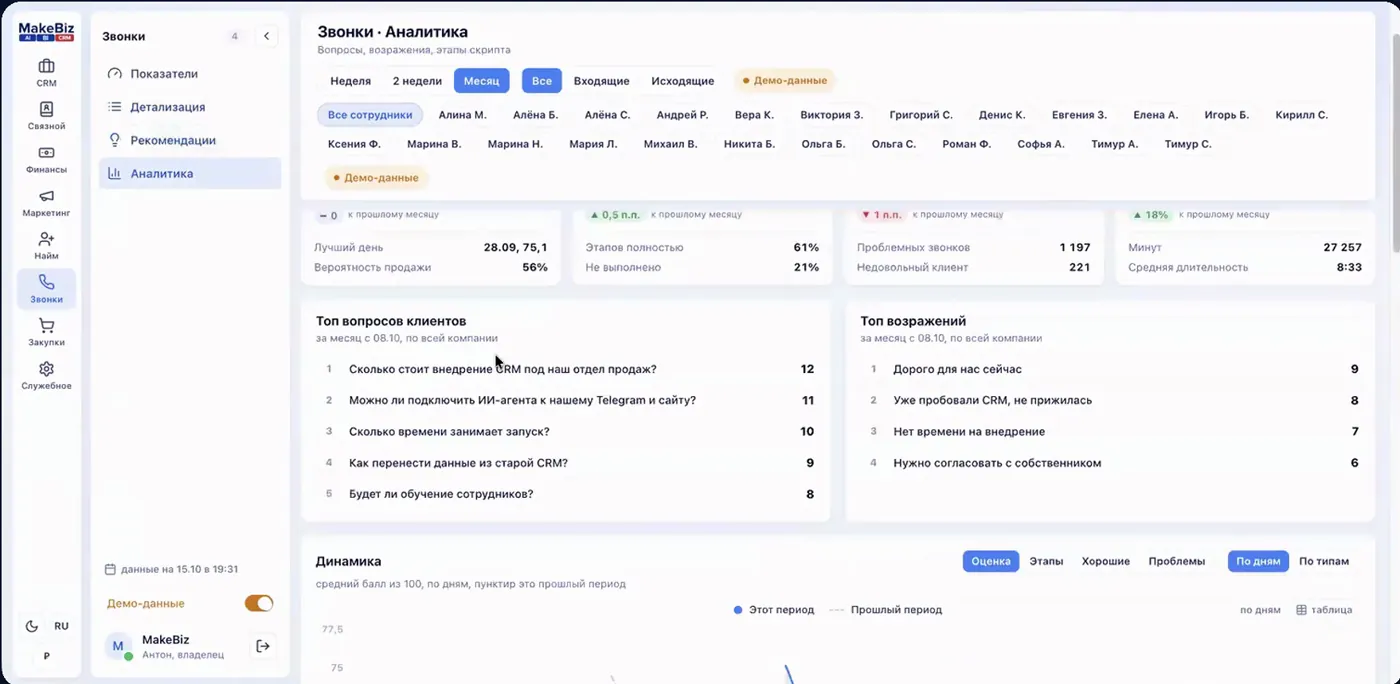Select the Все сотрудники filter chip
This screenshot has height=684, width=1400.
370,115
